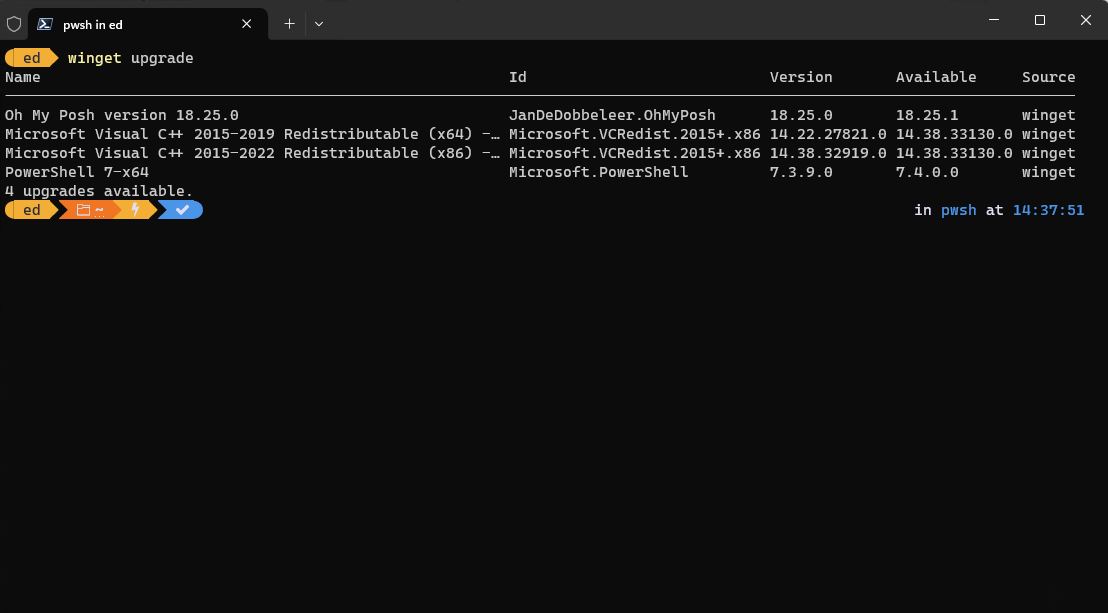Image resolution: width=1108 pixels, height=613 pixels.
Task: Click the PowerShell icon in the tab
Action: coord(45,24)
